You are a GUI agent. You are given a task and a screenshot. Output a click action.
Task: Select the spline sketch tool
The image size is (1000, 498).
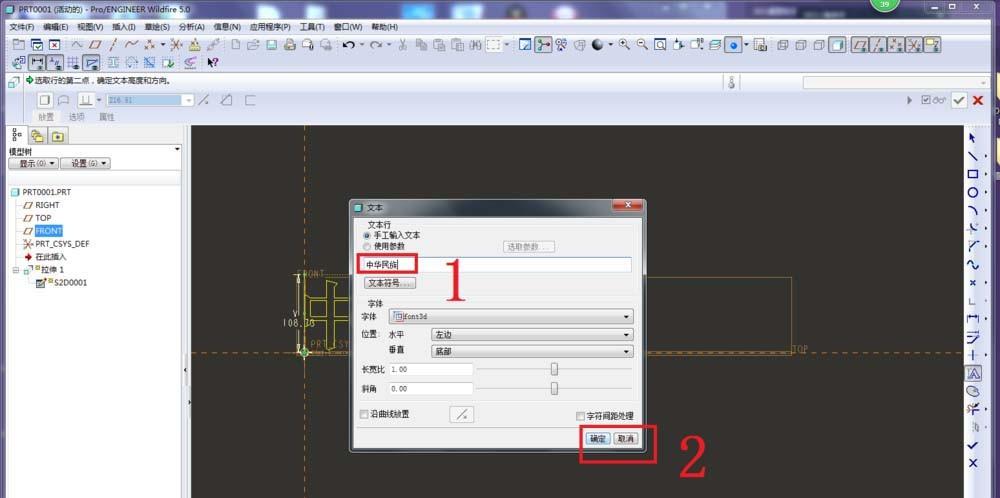pos(973,264)
